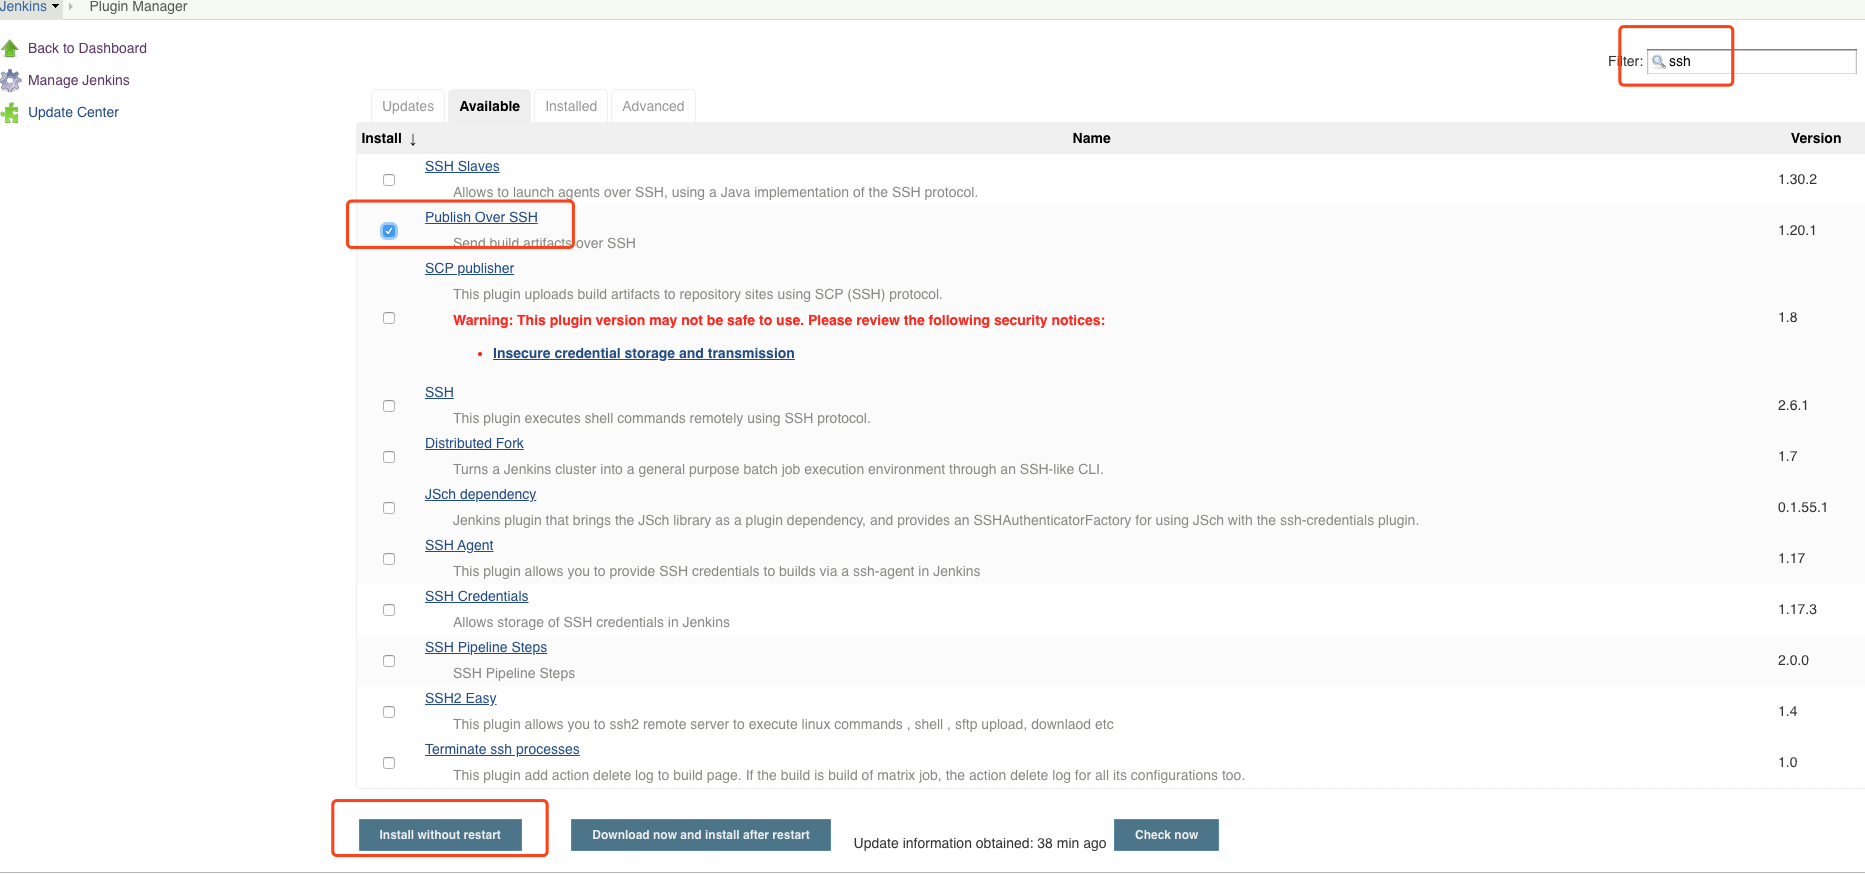Tick the SSH2 Easy checkbox
Screen dimensions: 1865x875
coord(389,712)
